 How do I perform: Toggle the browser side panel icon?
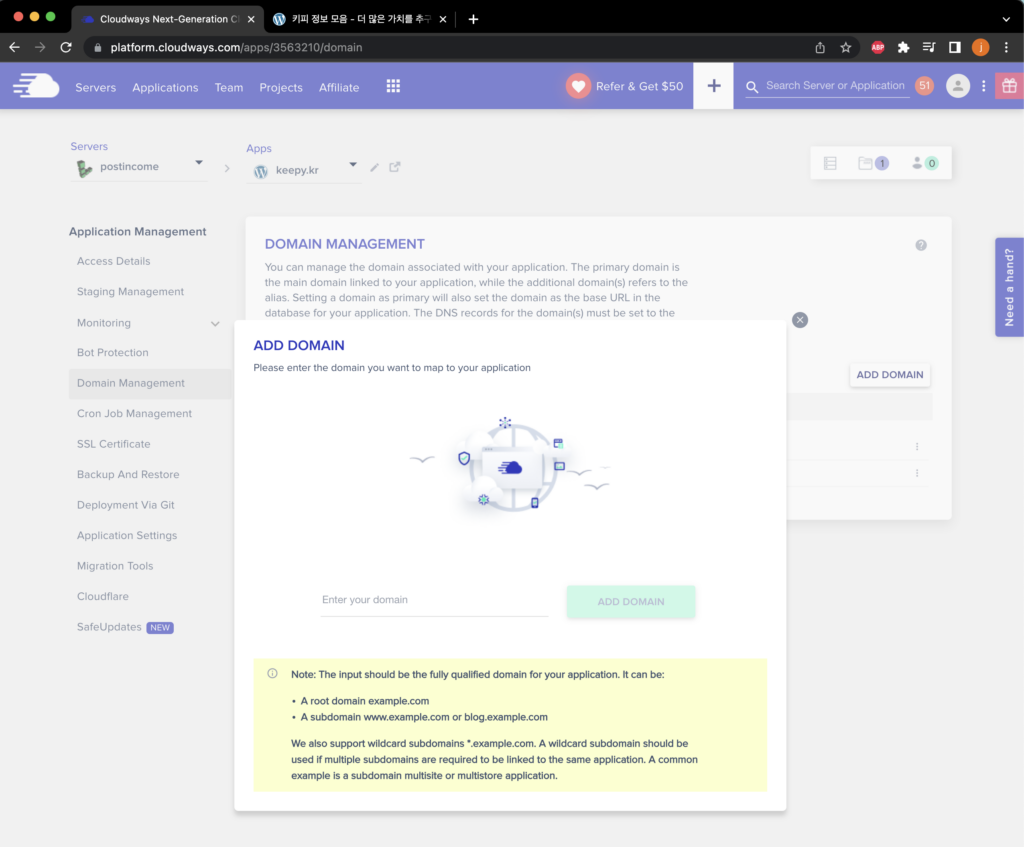954,47
